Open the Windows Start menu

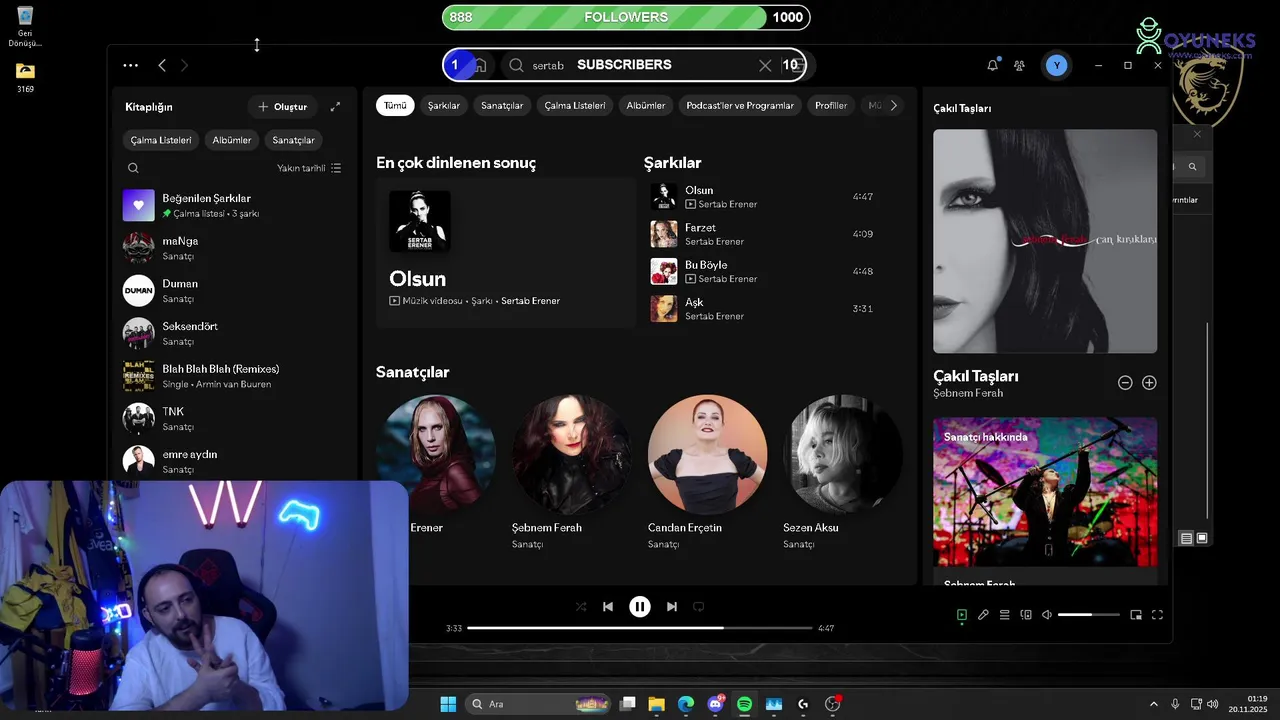click(x=448, y=704)
